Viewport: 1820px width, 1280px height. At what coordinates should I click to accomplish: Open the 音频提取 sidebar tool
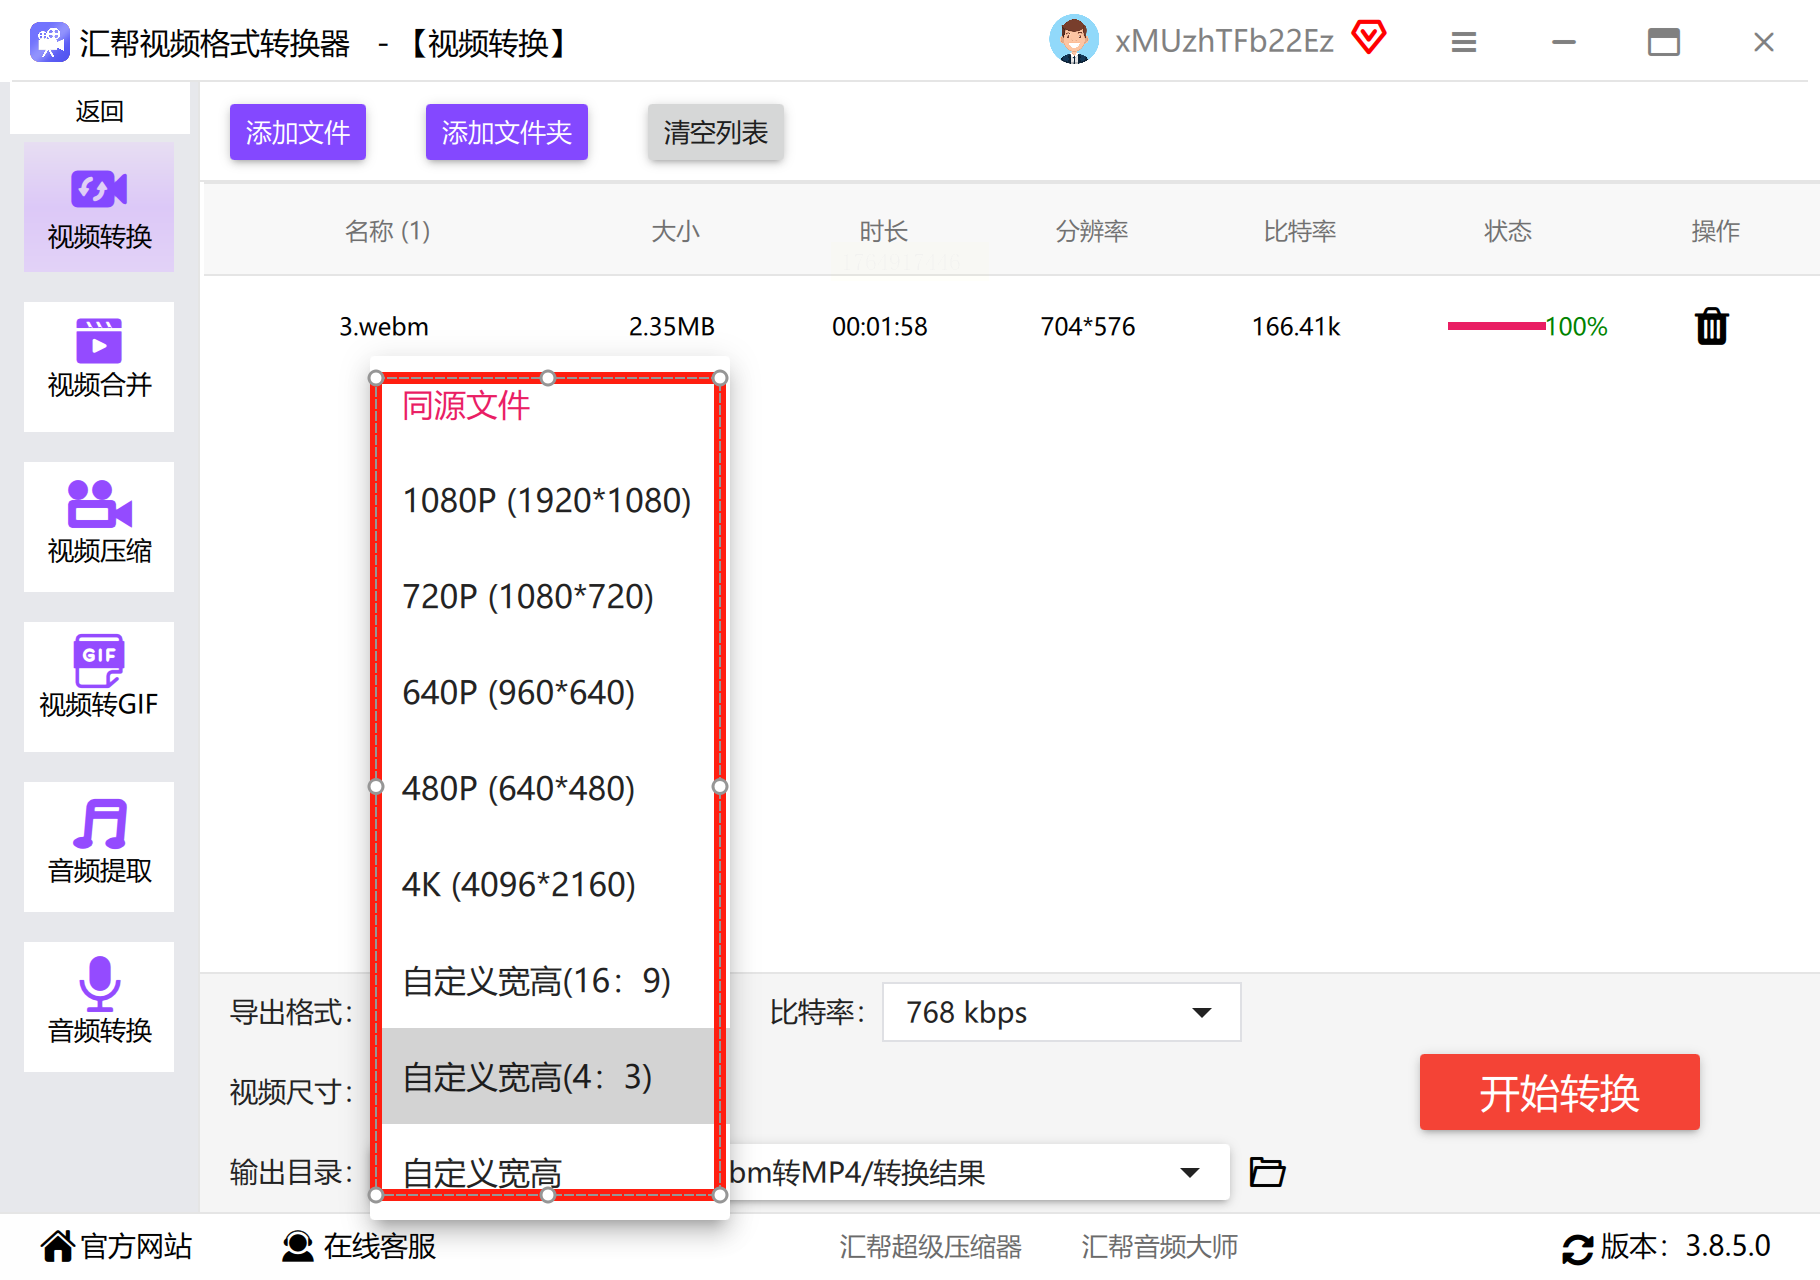click(99, 847)
